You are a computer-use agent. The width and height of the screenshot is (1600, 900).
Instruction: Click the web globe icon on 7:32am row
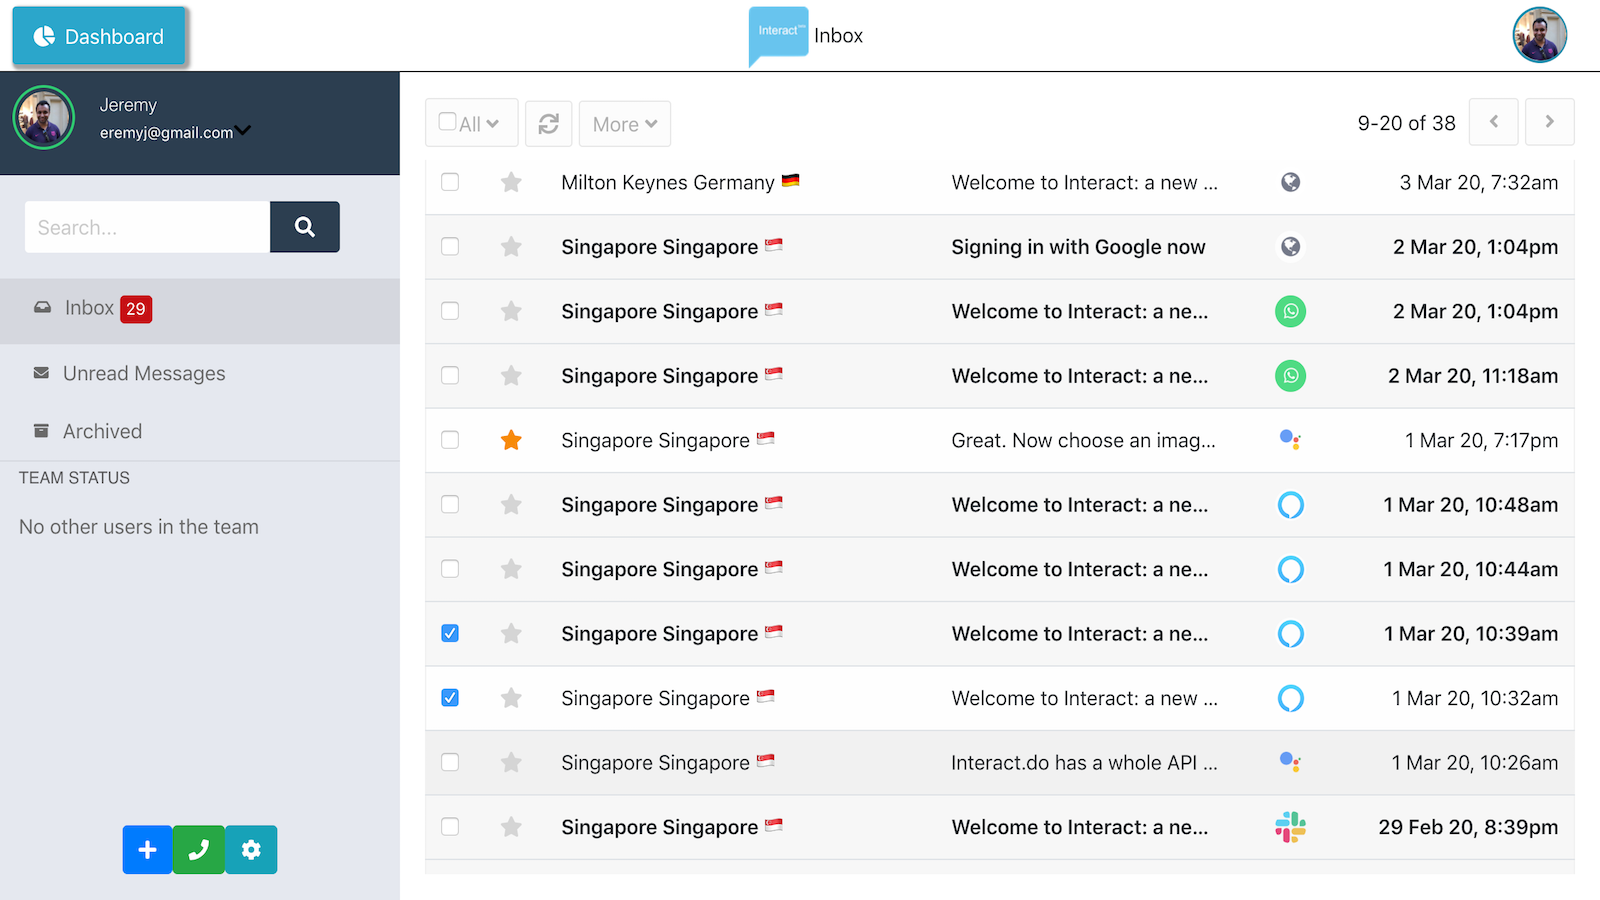[x=1291, y=182]
